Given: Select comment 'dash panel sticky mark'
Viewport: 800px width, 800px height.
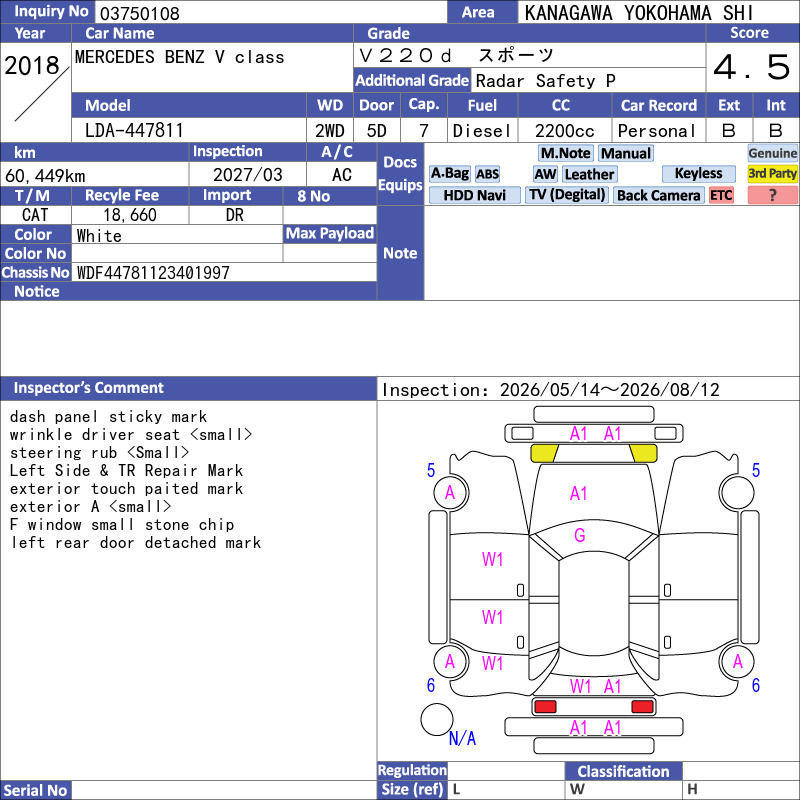Looking at the screenshot, I should [x=108, y=417].
